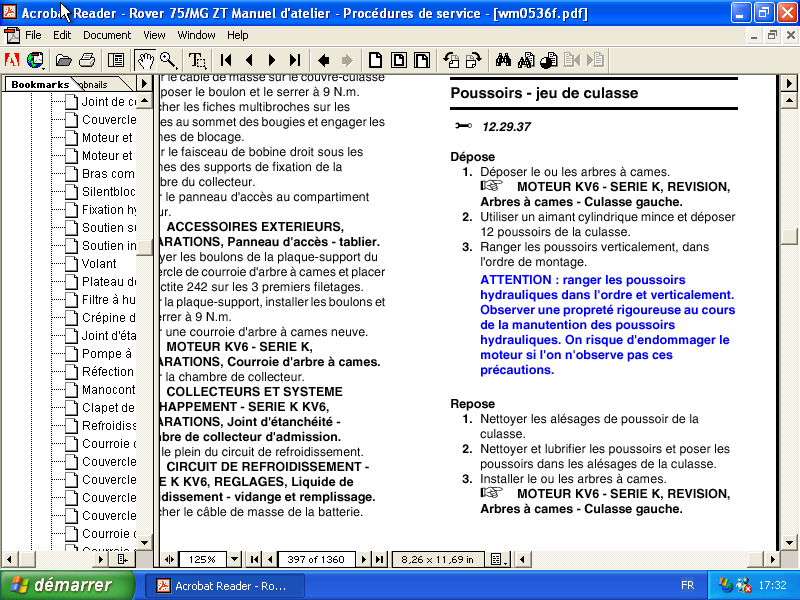The width and height of the screenshot is (800, 600).
Task: Open the page layout menu in status bar
Action: tap(499, 559)
